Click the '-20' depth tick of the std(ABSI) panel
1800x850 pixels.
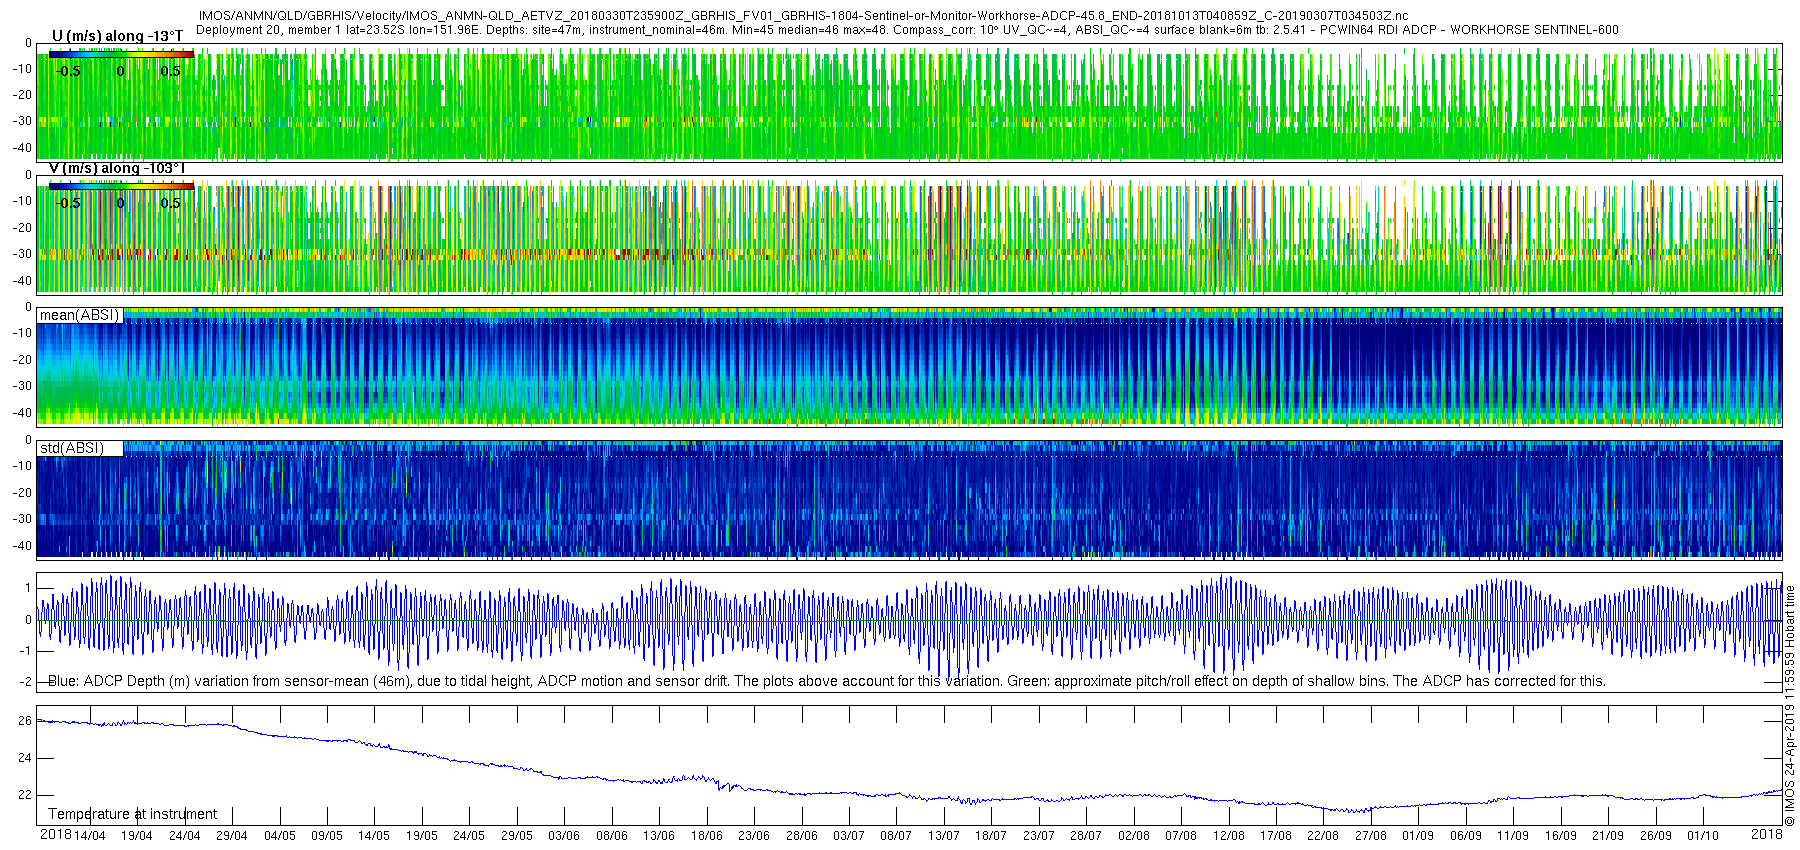21,493
